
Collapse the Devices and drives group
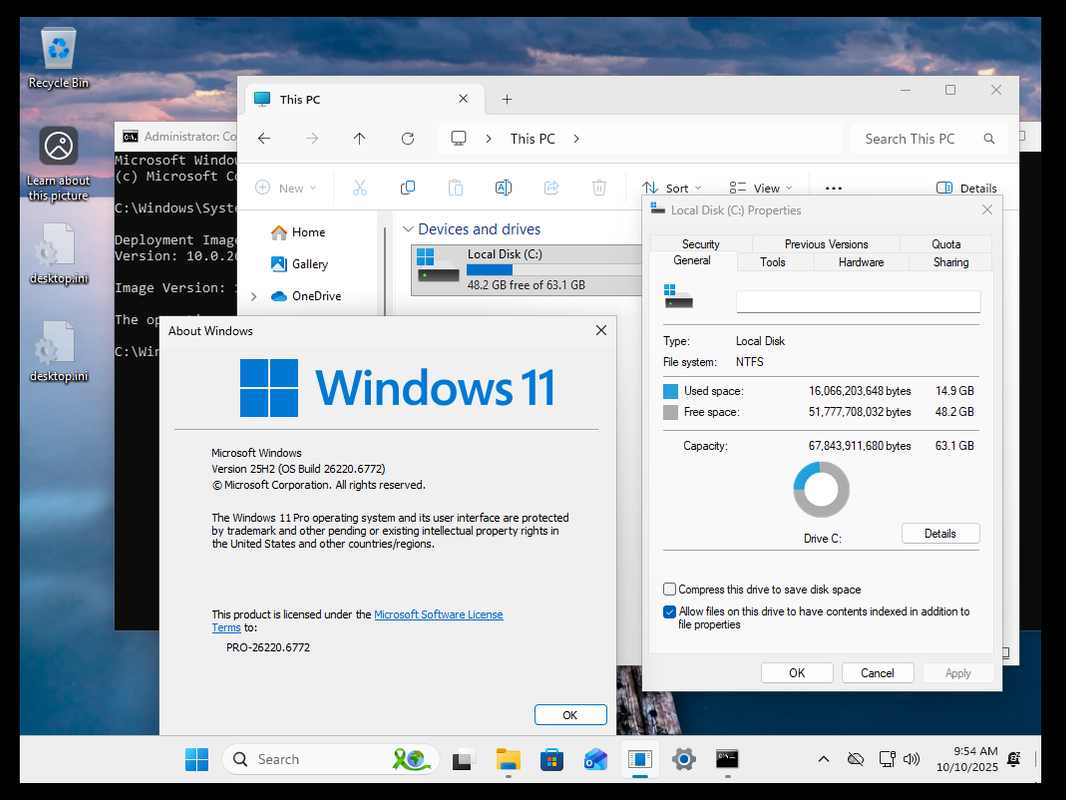[x=408, y=229]
